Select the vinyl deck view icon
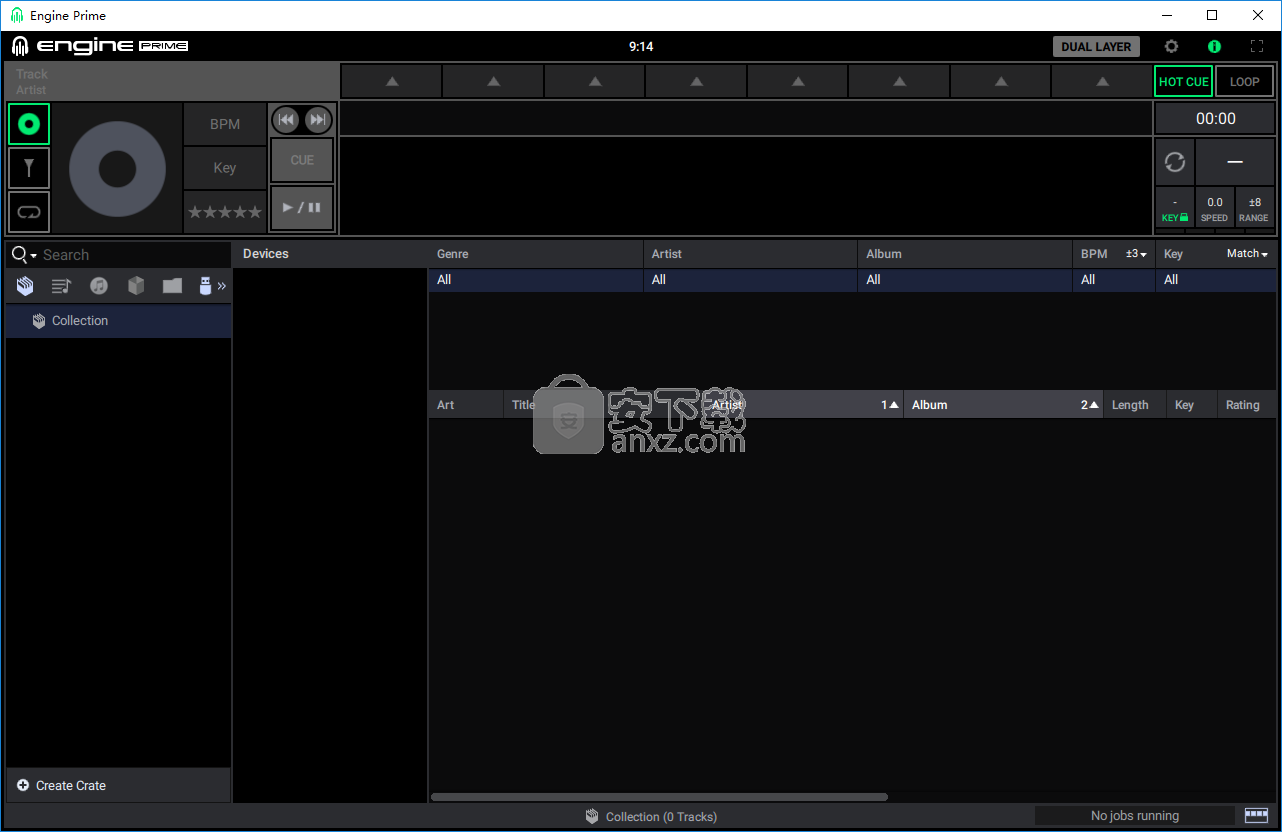 click(29, 124)
